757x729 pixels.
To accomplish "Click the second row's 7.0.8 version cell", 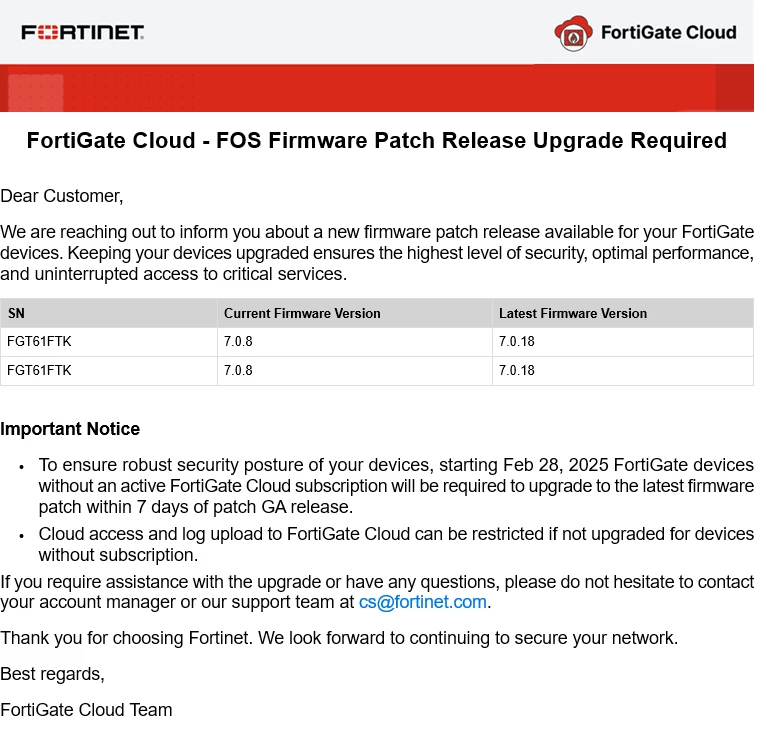I will pyautogui.click(x=355, y=371).
